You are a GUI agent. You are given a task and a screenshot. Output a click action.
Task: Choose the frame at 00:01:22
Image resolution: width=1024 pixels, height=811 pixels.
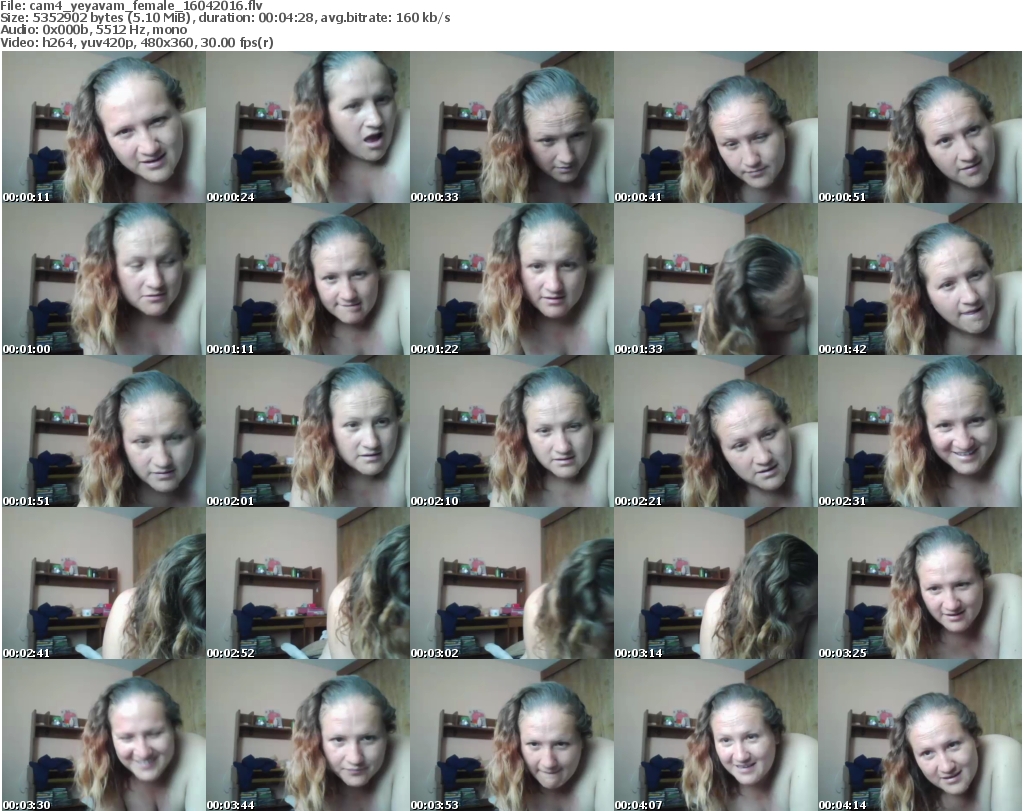512,279
